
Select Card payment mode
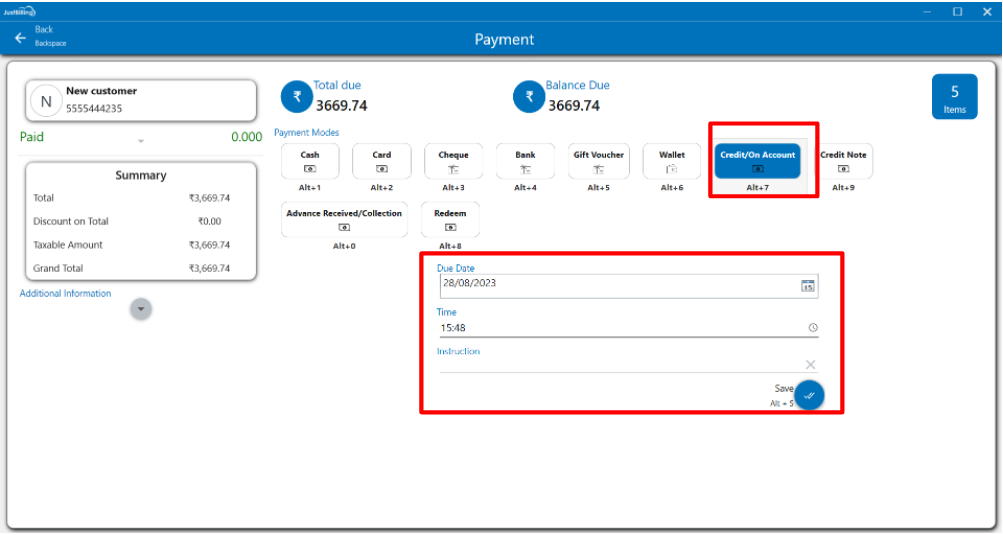pyautogui.click(x=382, y=161)
